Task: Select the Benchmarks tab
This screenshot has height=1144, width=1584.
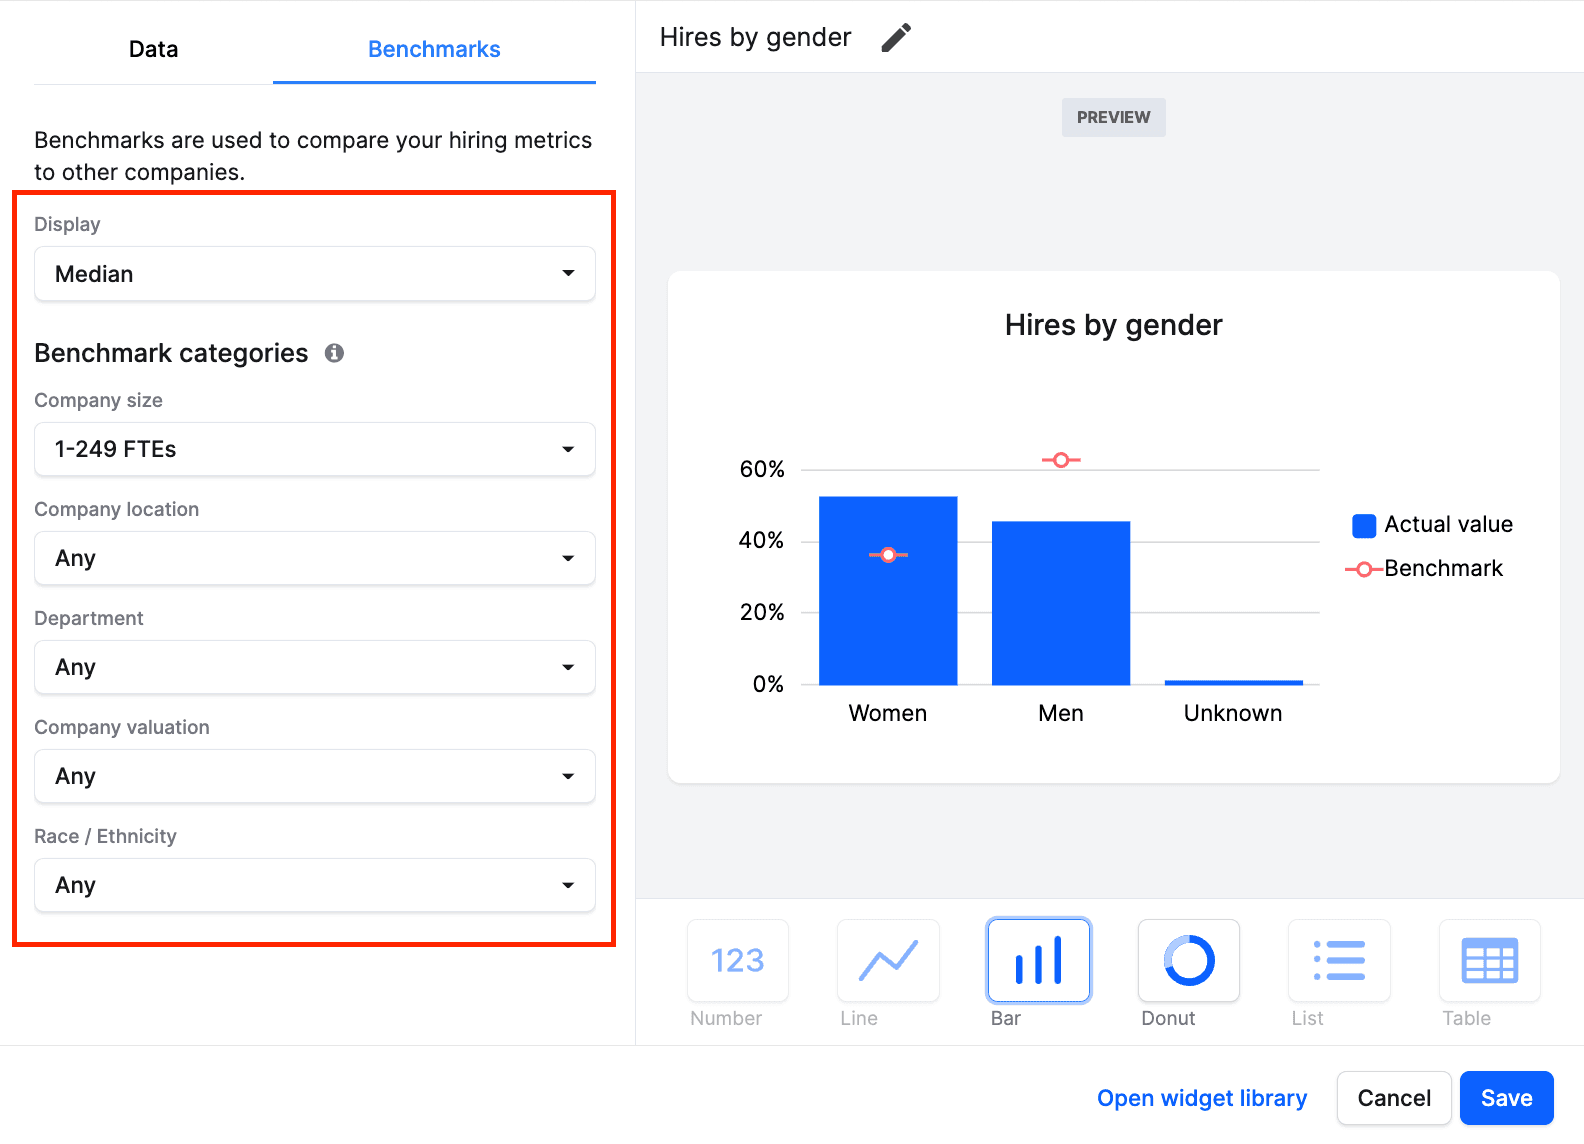Action: 434,49
